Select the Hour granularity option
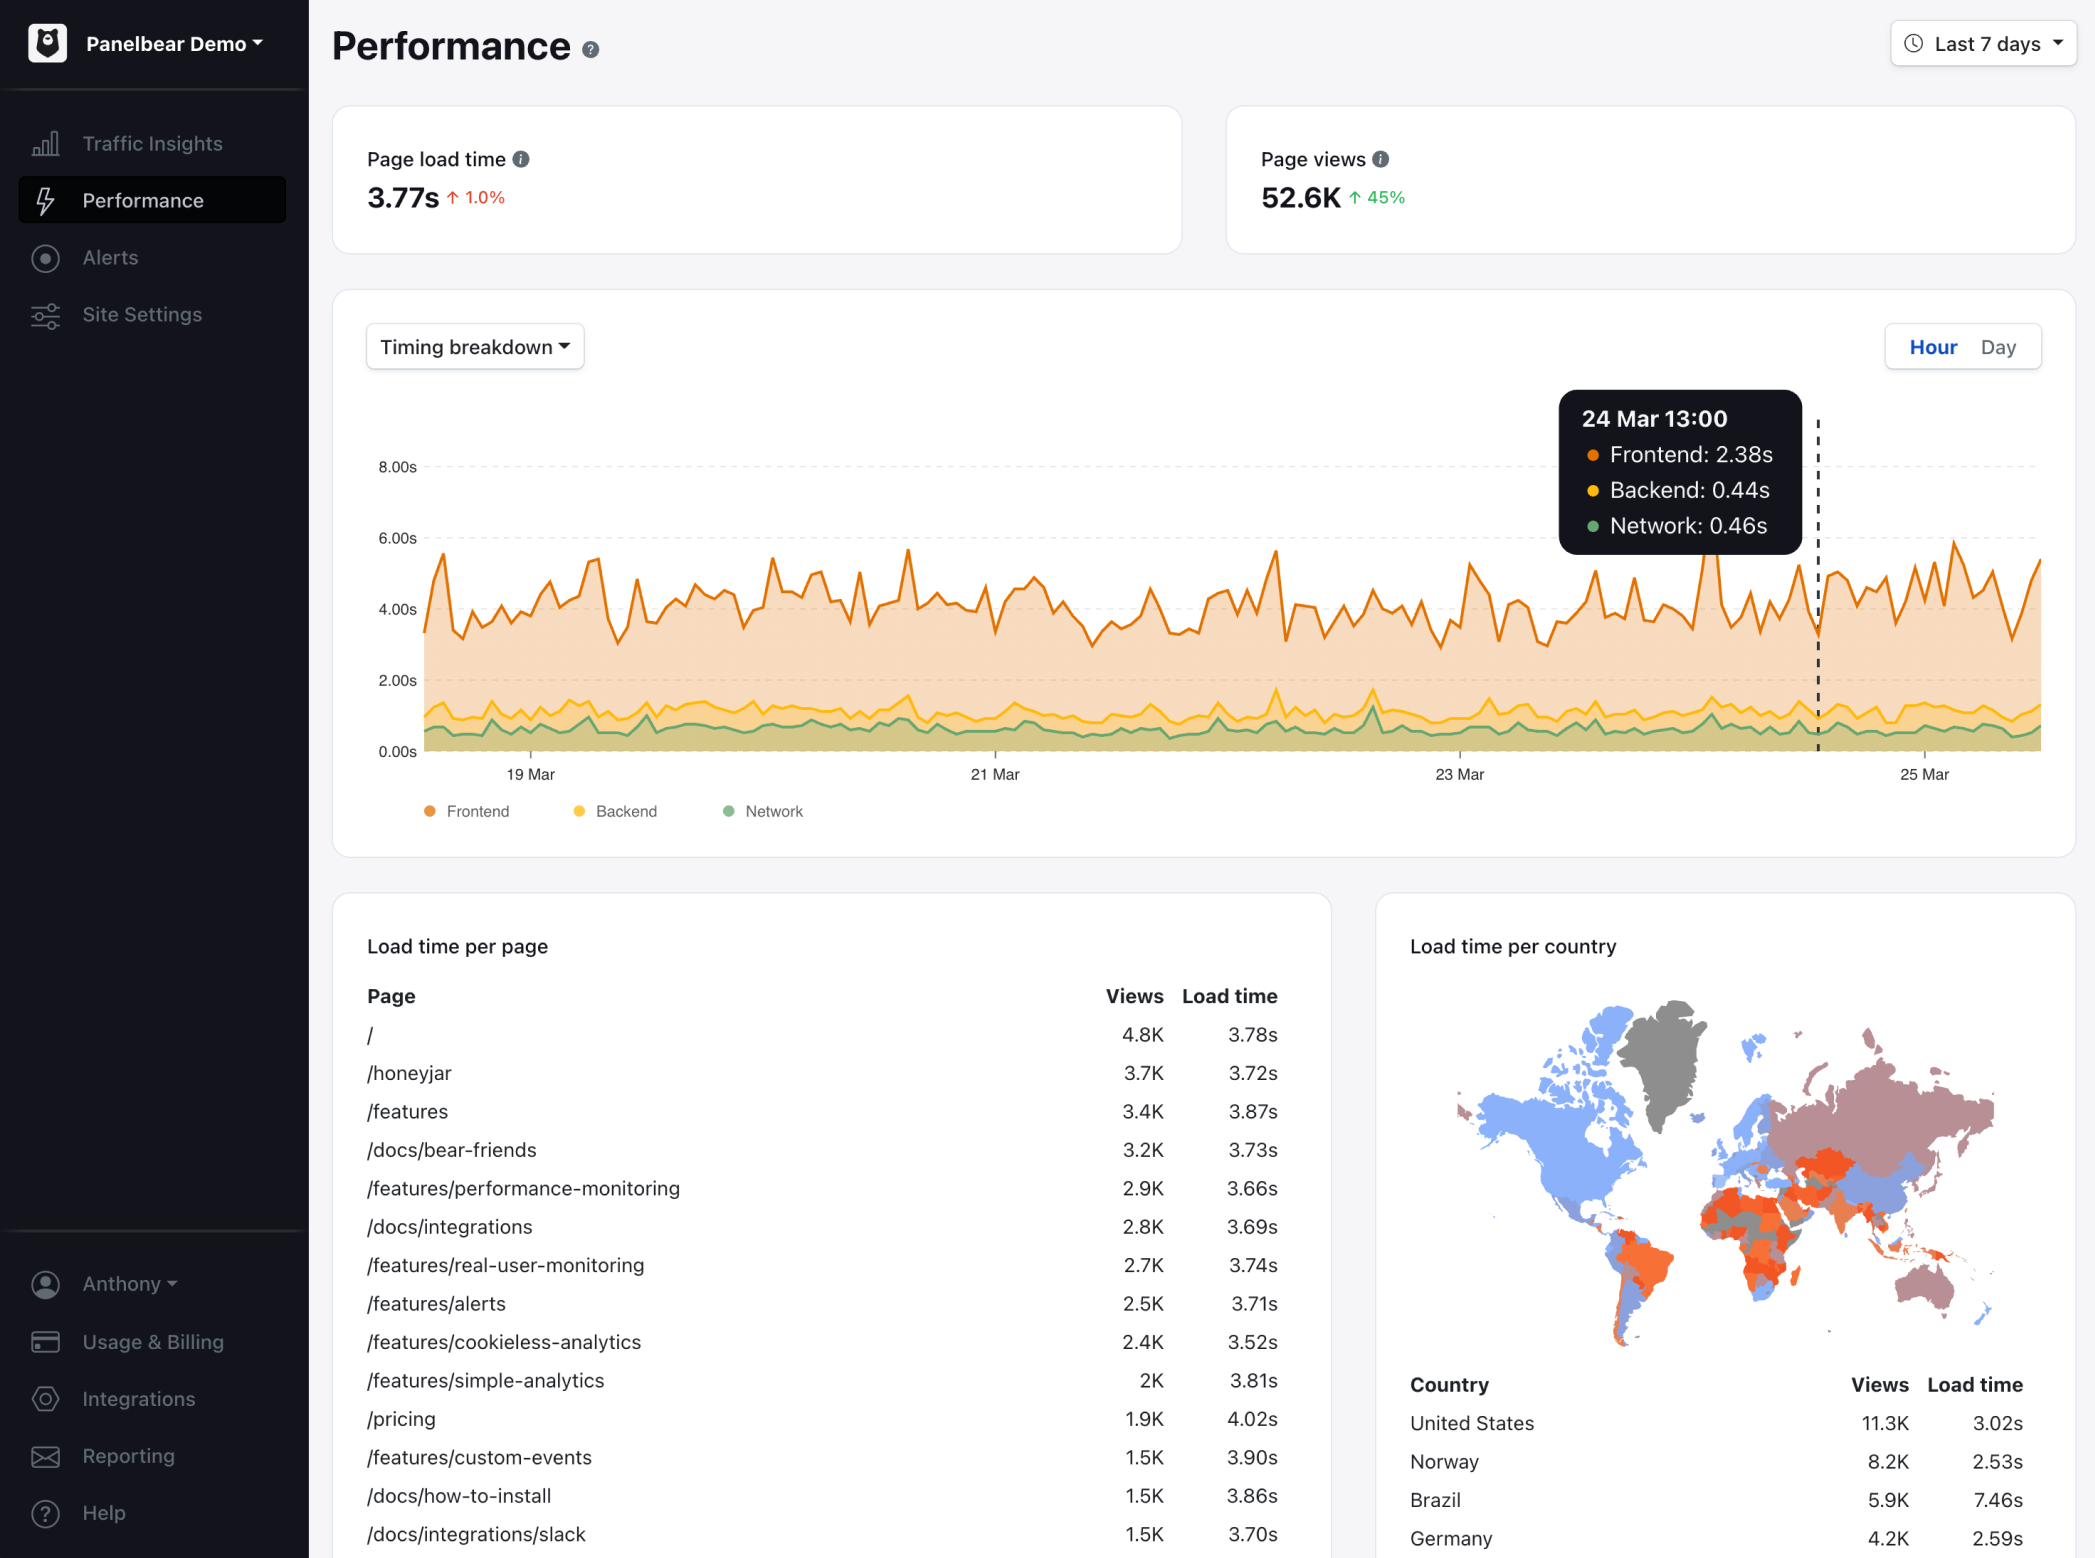Image resolution: width=2095 pixels, height=1558 pixels. coord(1933,347)
